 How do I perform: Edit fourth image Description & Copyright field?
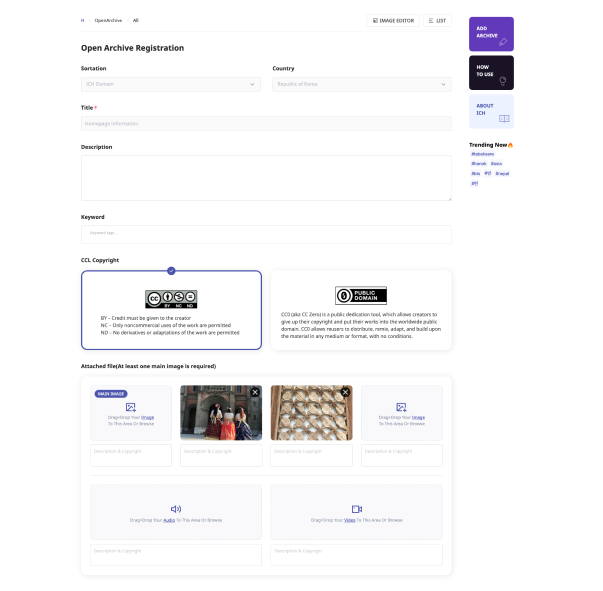pos(402,456)
